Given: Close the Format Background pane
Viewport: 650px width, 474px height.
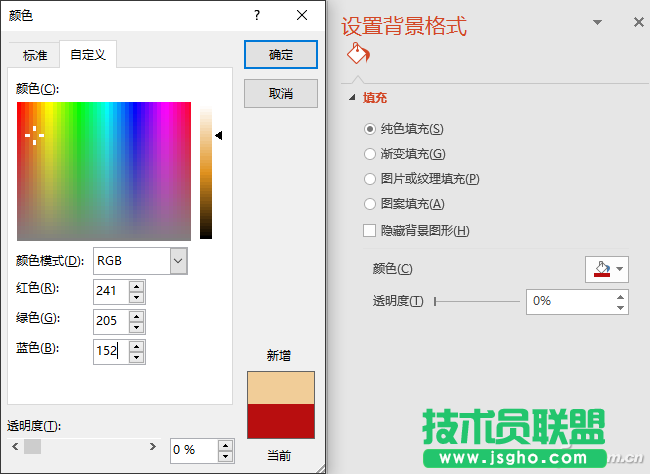Looking at the screenshot, I should point(638,22).
